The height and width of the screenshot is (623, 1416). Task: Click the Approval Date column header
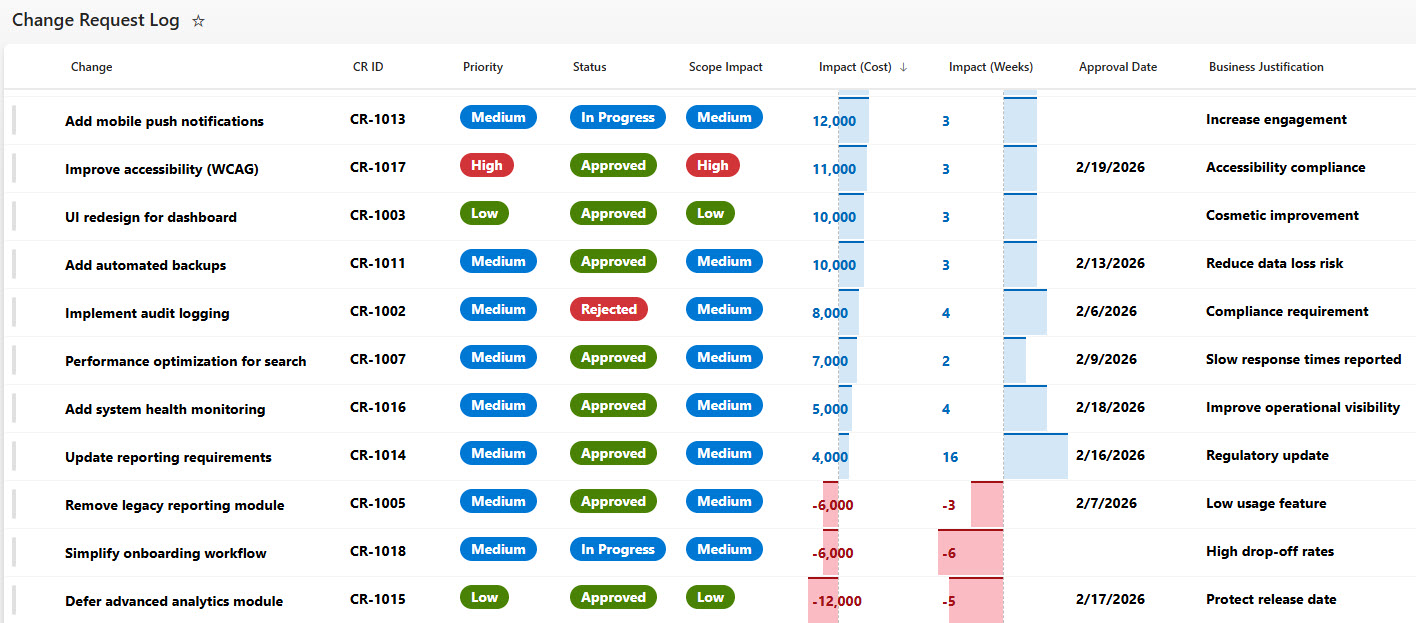click(1117, 67)
